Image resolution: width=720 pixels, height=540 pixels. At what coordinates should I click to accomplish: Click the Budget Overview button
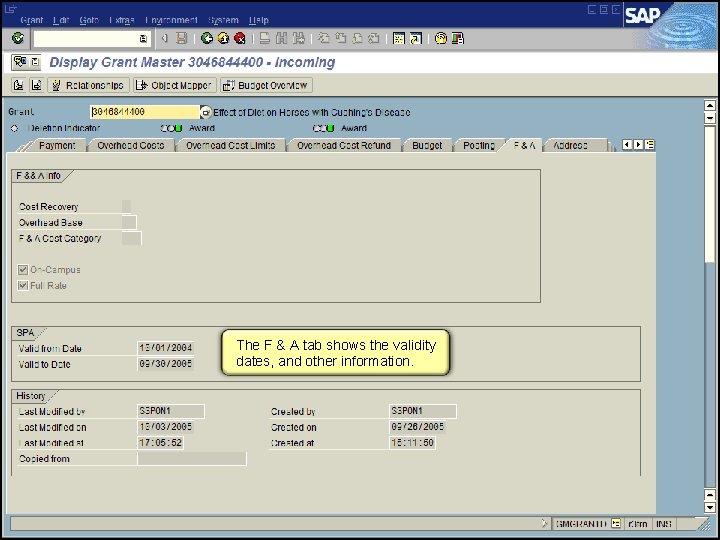(x=266, y=85)
